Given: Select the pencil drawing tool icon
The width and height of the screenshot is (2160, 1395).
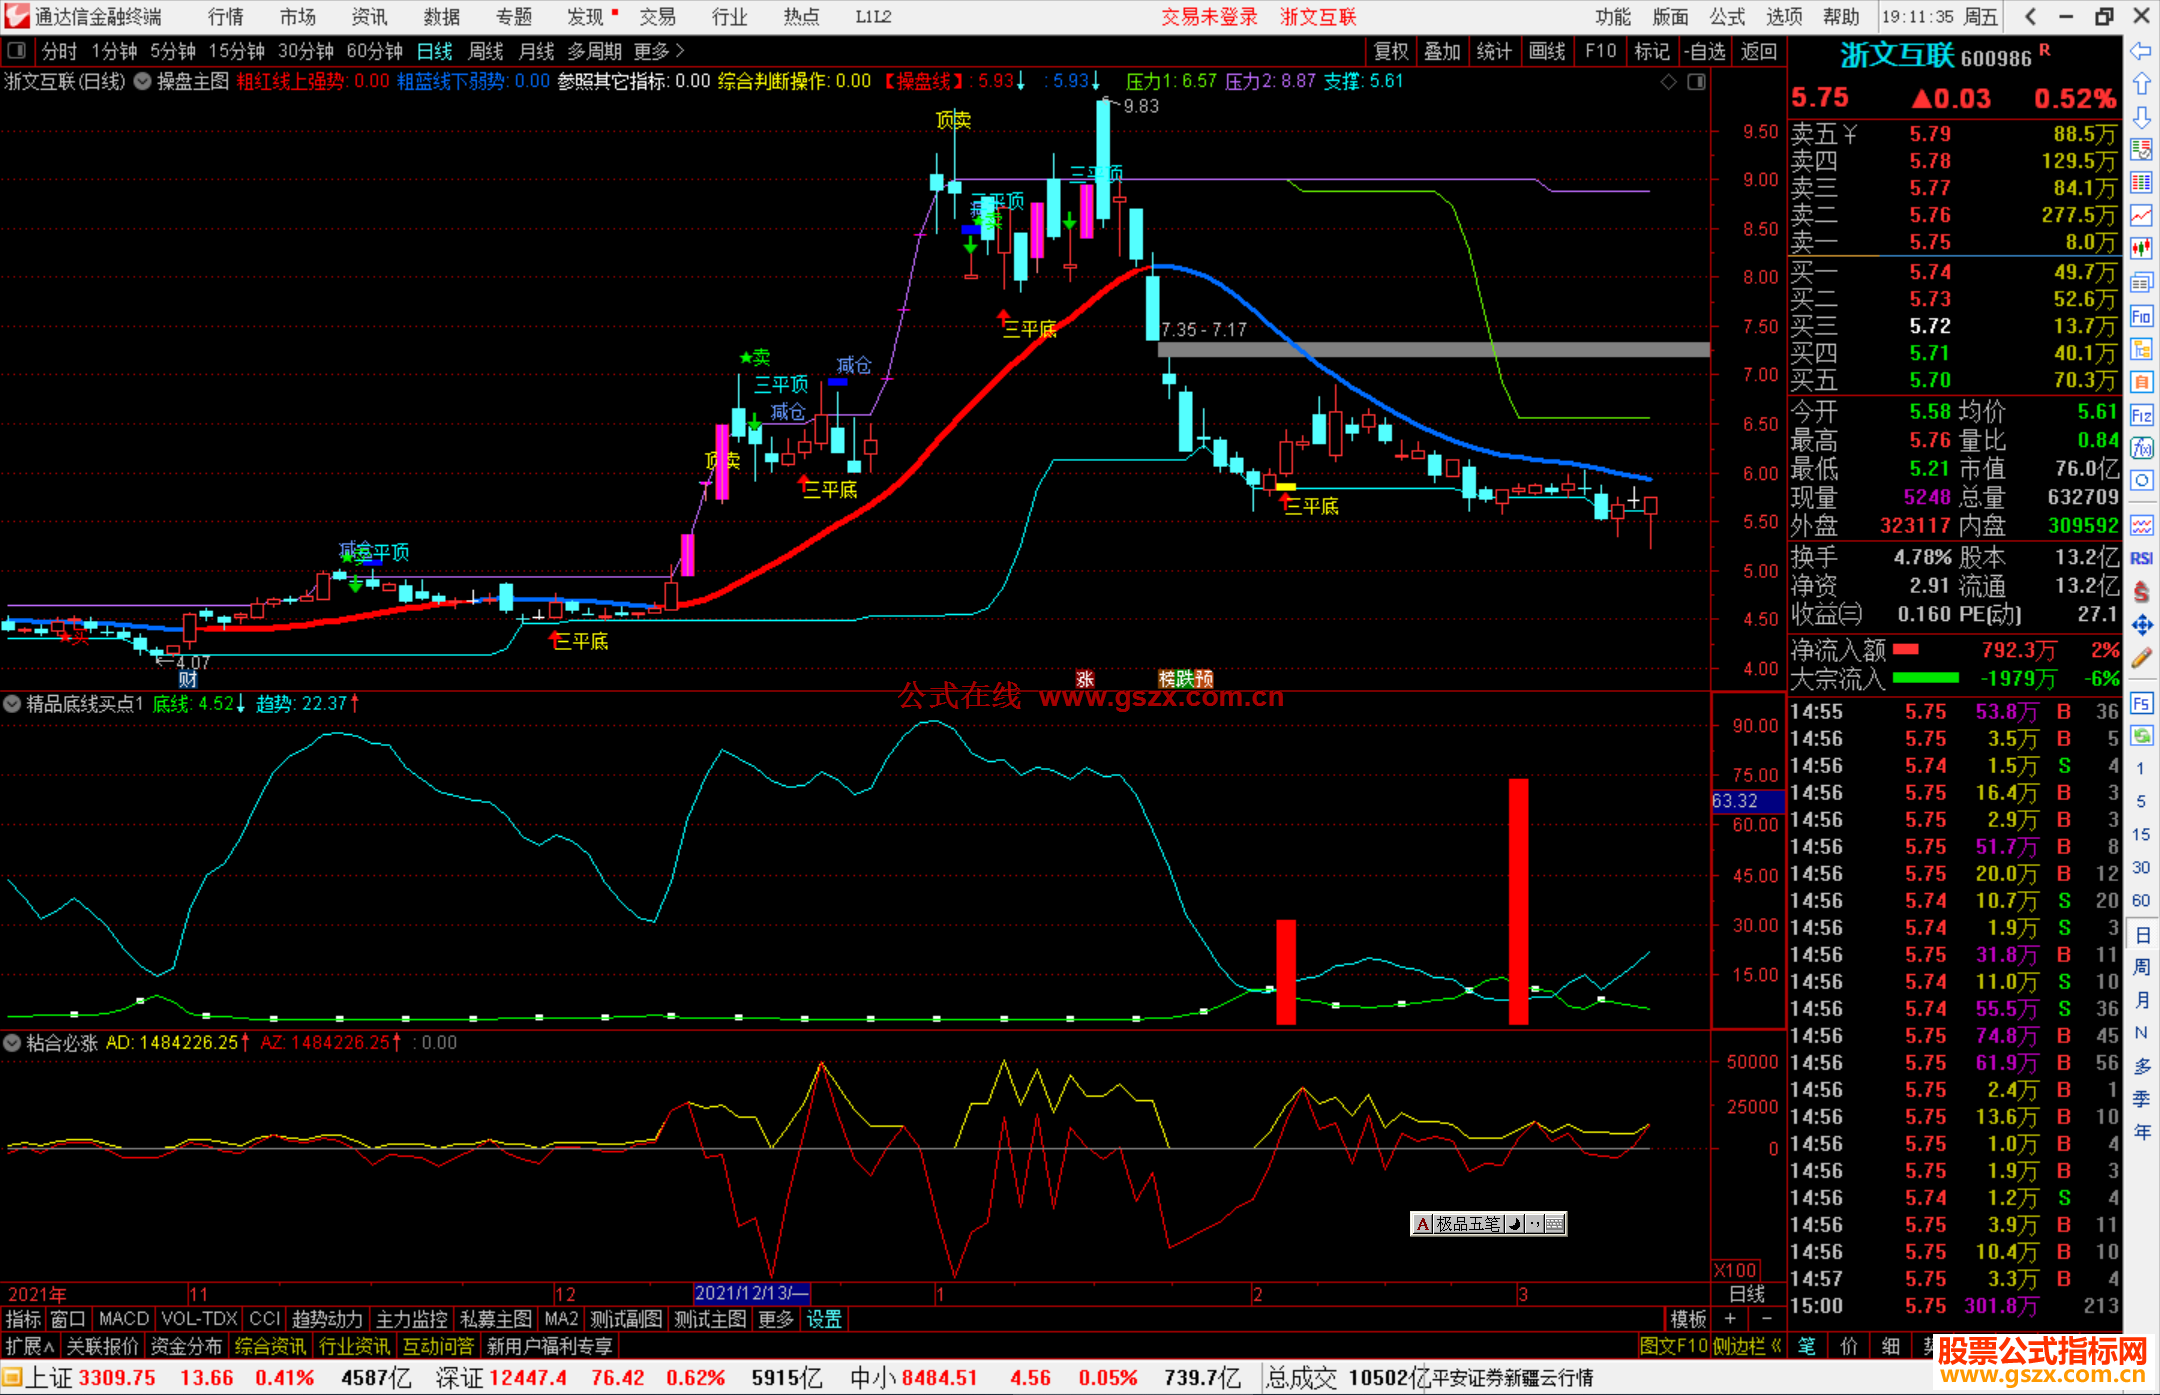Looking at the screenshot, I should coord(2141,658).
